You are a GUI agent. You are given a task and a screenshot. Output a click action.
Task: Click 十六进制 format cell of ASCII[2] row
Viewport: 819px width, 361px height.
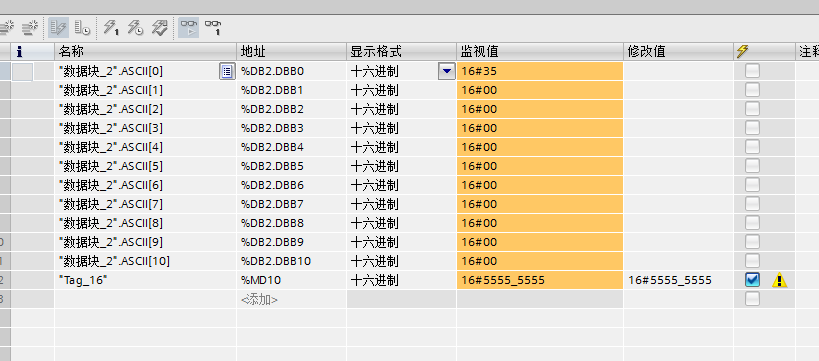[x=401, y=109]
